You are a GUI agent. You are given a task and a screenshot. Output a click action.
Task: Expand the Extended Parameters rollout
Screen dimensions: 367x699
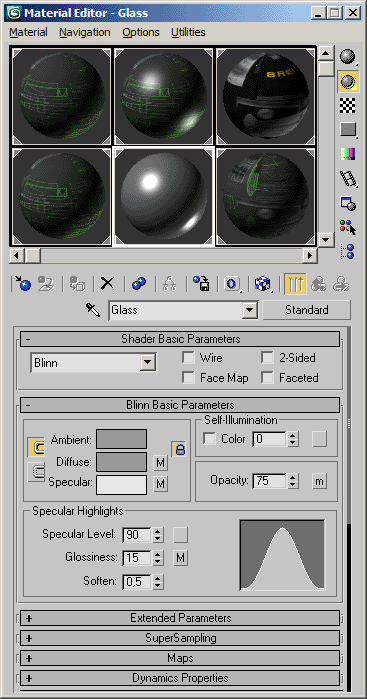(180, 618)
